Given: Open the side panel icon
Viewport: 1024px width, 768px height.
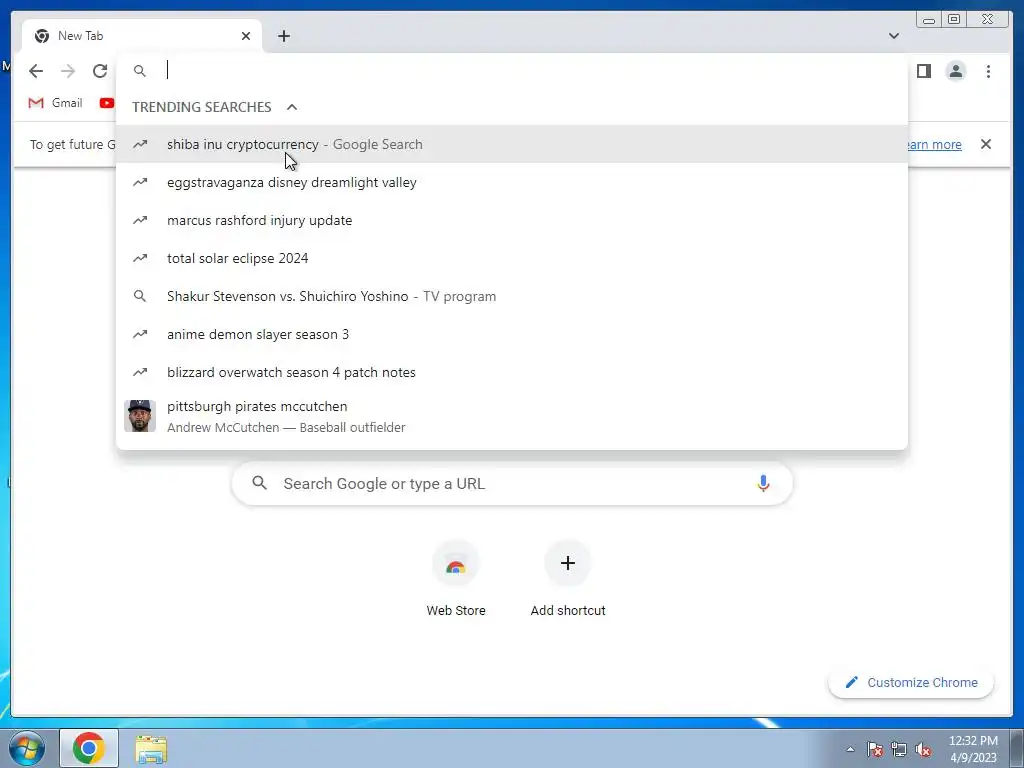Looking at the screenshot, I should point(923,71).
